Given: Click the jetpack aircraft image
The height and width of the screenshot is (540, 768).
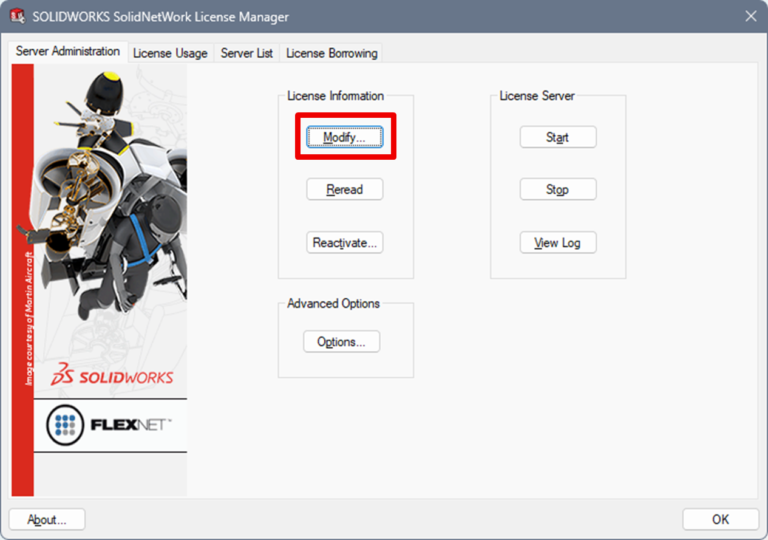Looking at the screenshot, I should click(x=110, y=196).
